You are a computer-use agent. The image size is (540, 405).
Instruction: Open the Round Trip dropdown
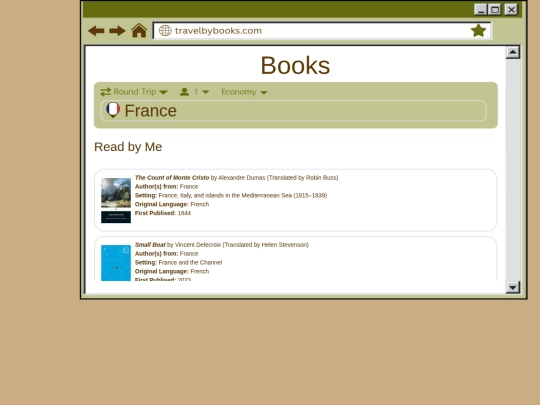coord(134,92)
